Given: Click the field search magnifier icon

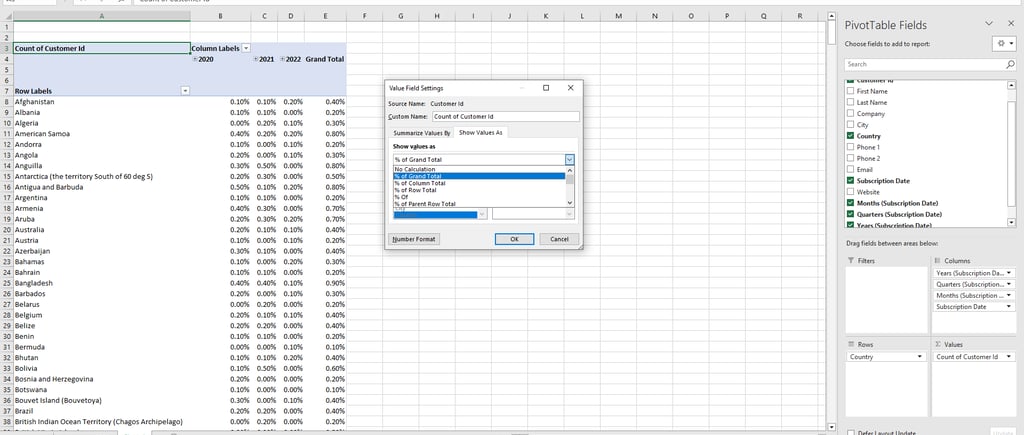Looking at the screenshot, I should click(x=1010, y=64).
